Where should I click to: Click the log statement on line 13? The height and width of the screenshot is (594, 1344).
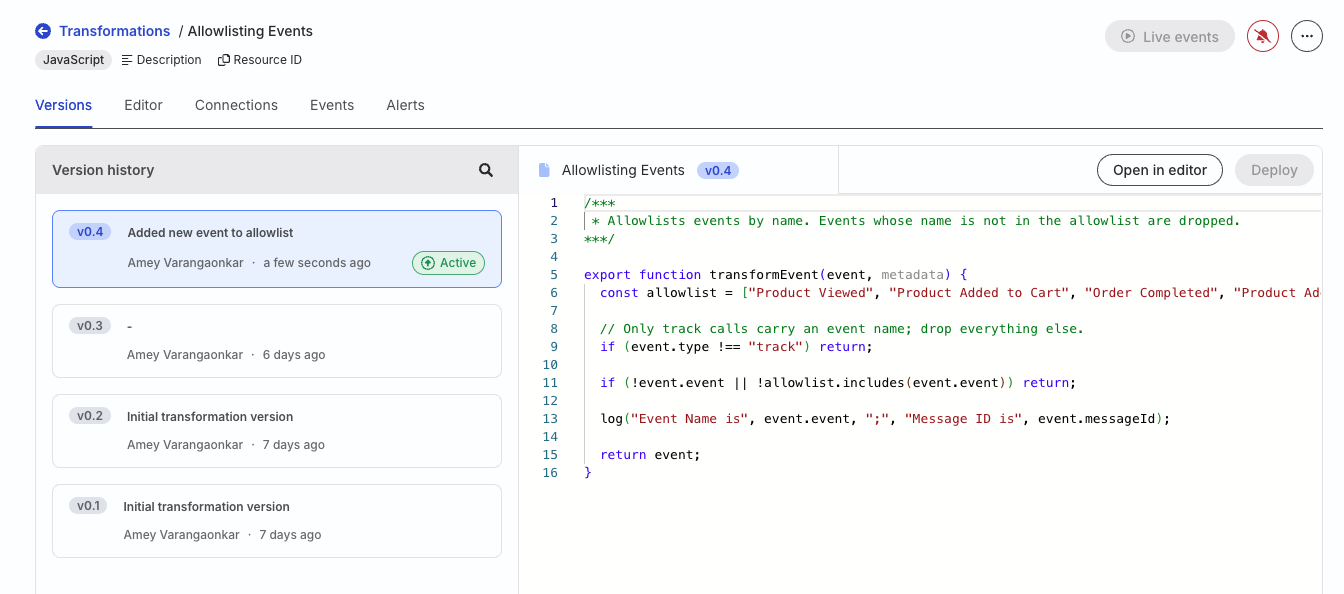coord(885,418)
